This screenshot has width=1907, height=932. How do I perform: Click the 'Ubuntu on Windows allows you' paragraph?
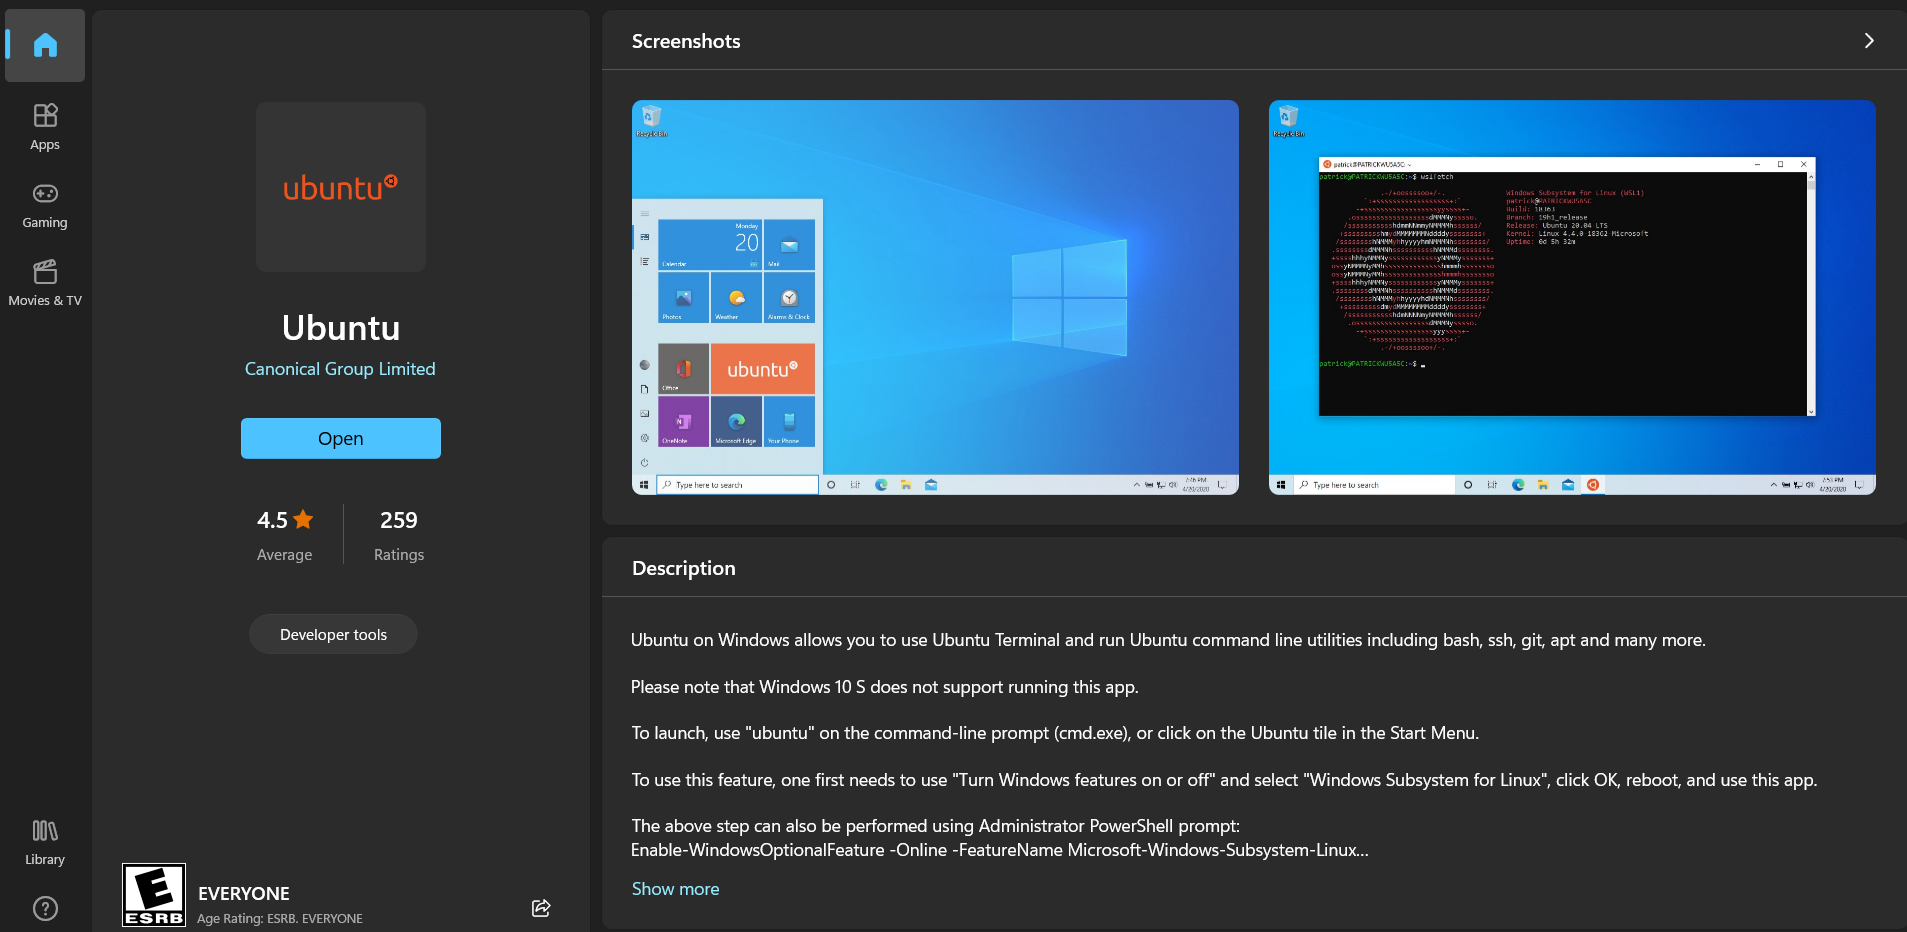click(x=1168, y=640)
